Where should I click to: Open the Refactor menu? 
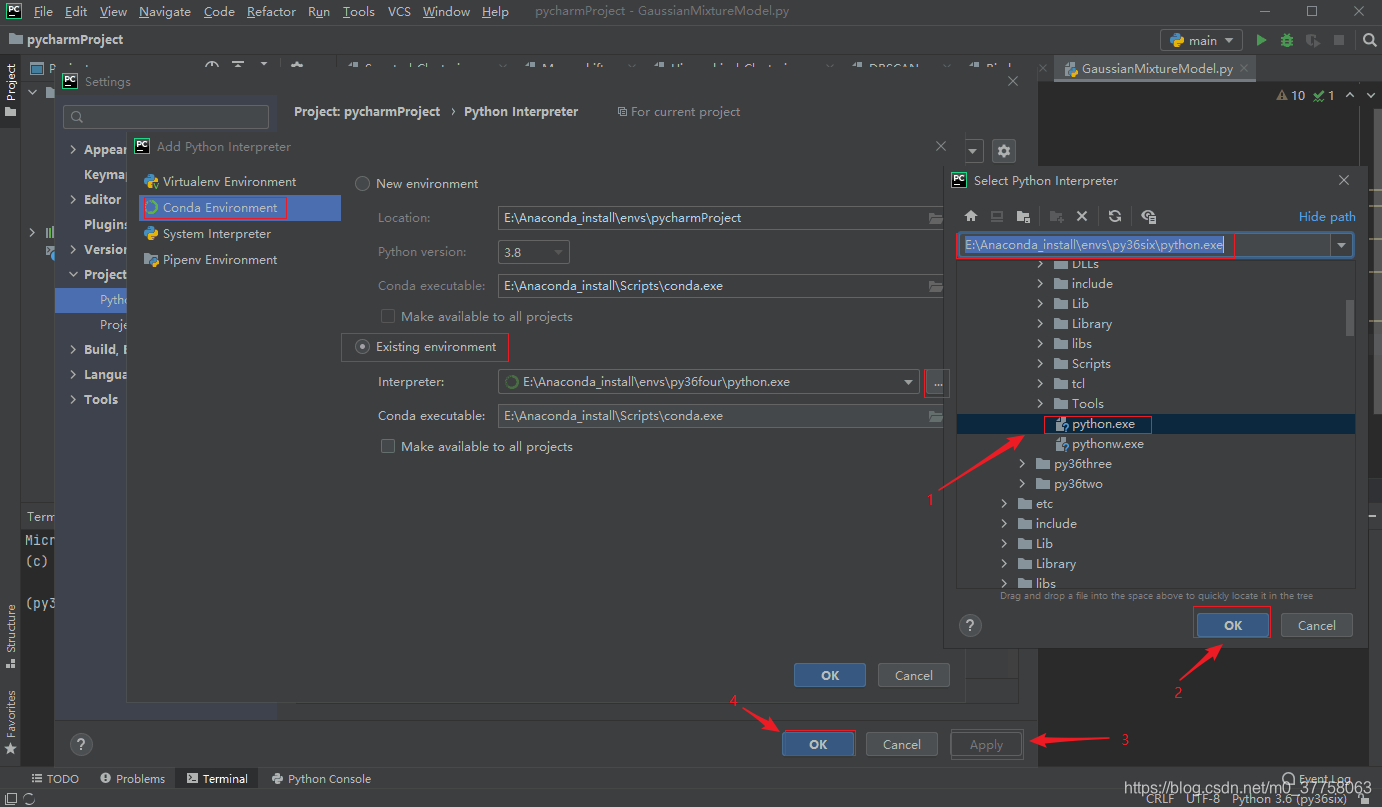click(x=271, y=12)
